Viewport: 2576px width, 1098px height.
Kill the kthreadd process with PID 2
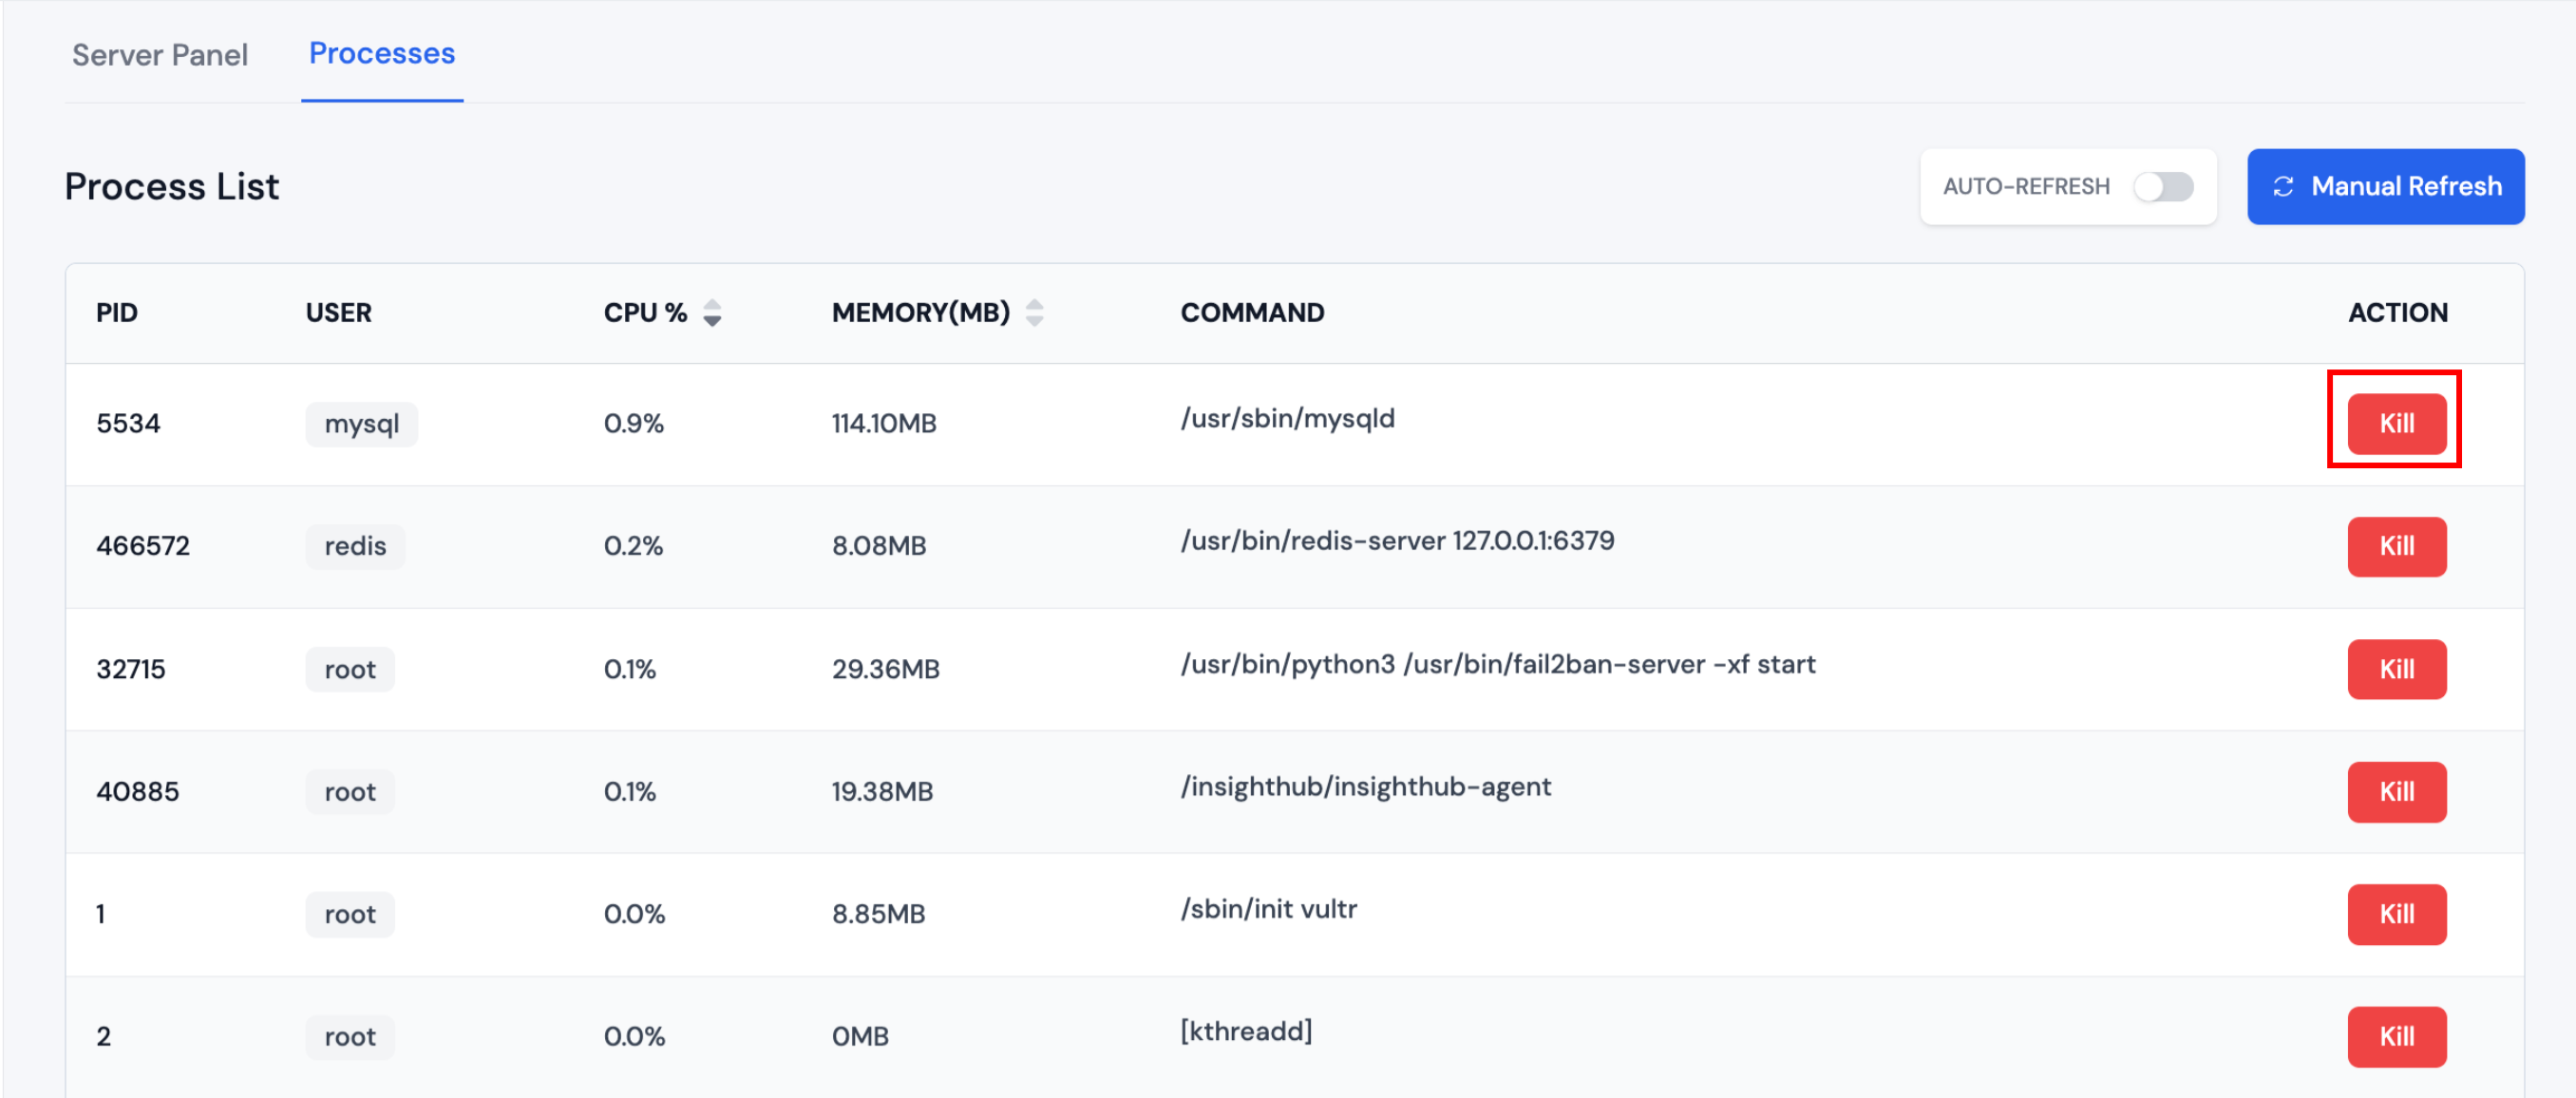[x=2396, y=1036]
